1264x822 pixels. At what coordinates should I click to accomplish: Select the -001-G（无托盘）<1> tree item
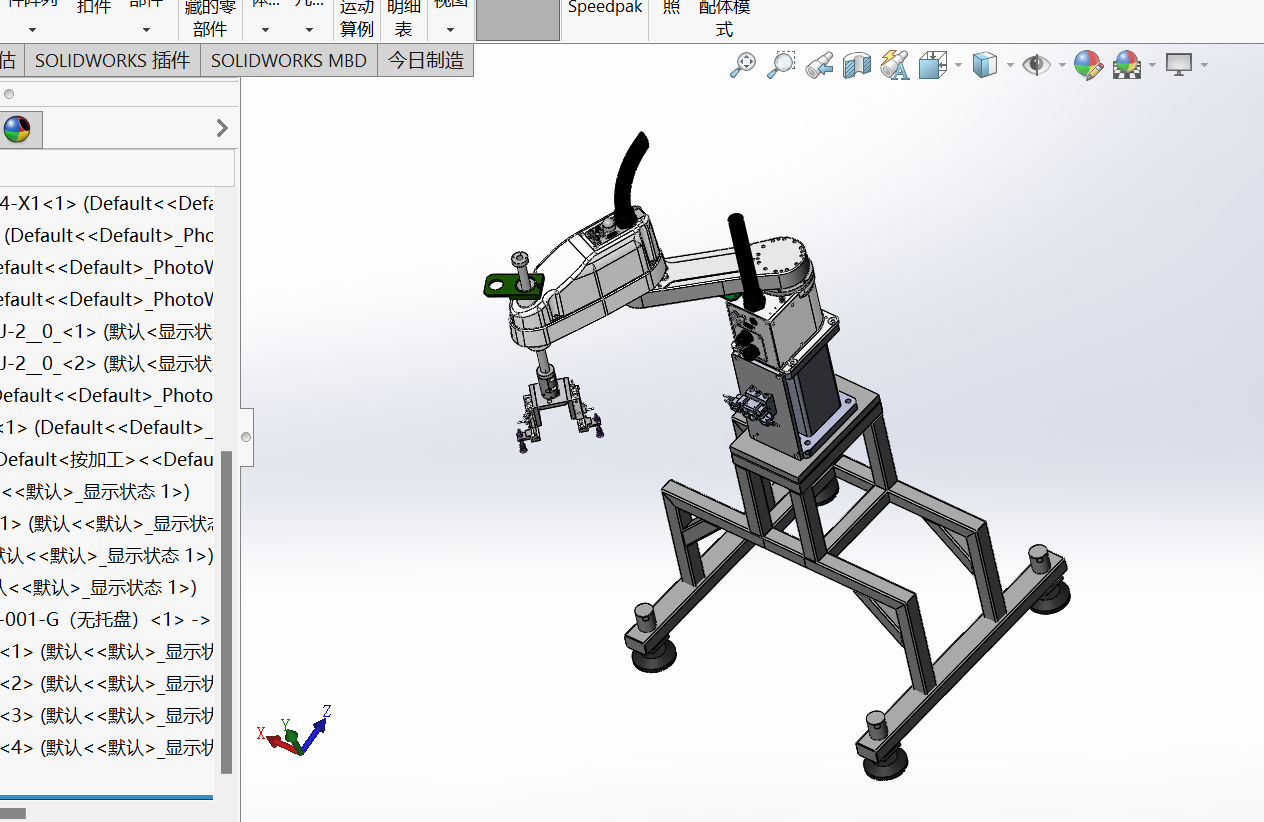tap(107, 619)
